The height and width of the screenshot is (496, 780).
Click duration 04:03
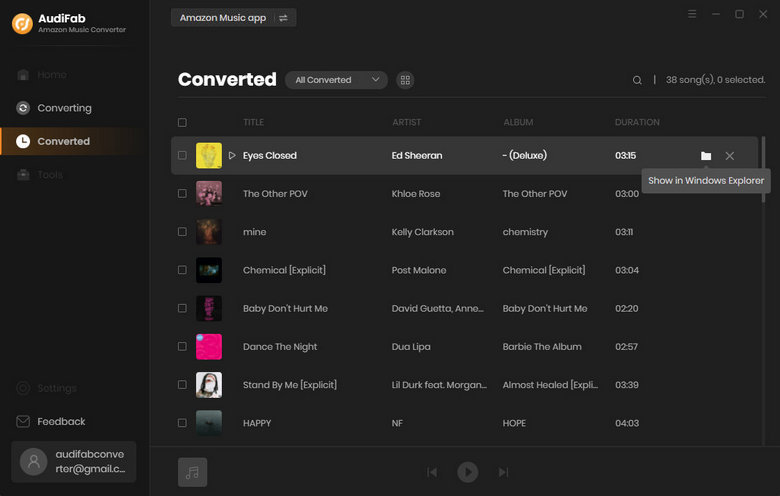tap(627, 423)
